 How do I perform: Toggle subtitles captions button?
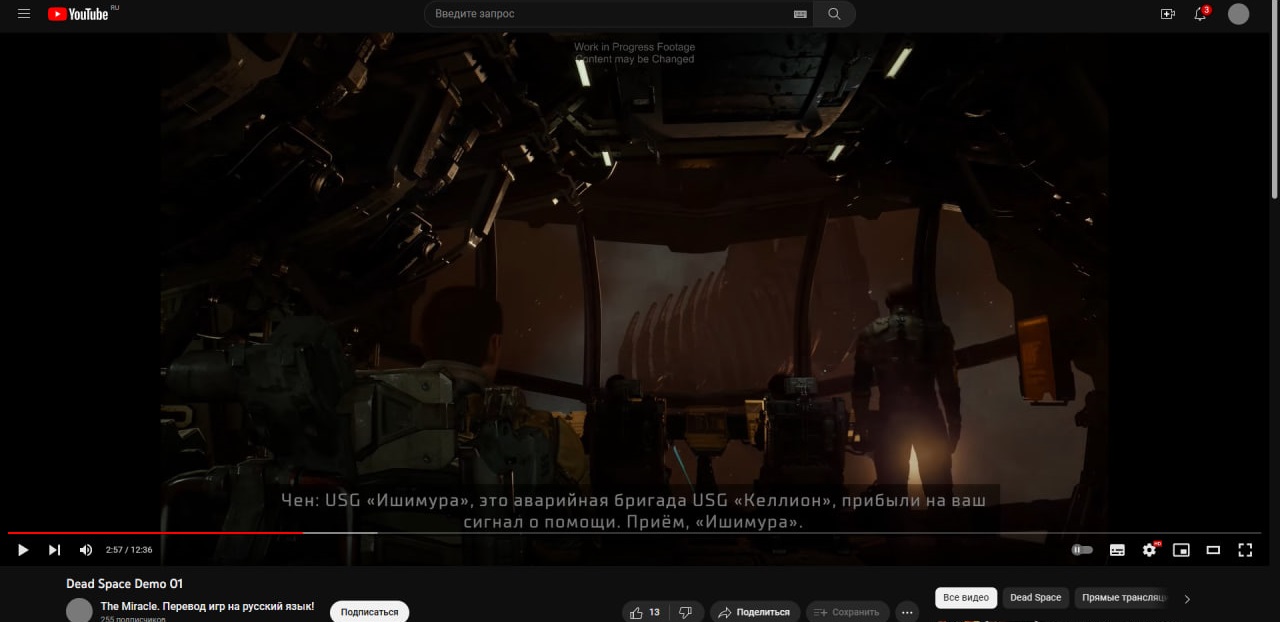click(x=1117, y=550)
